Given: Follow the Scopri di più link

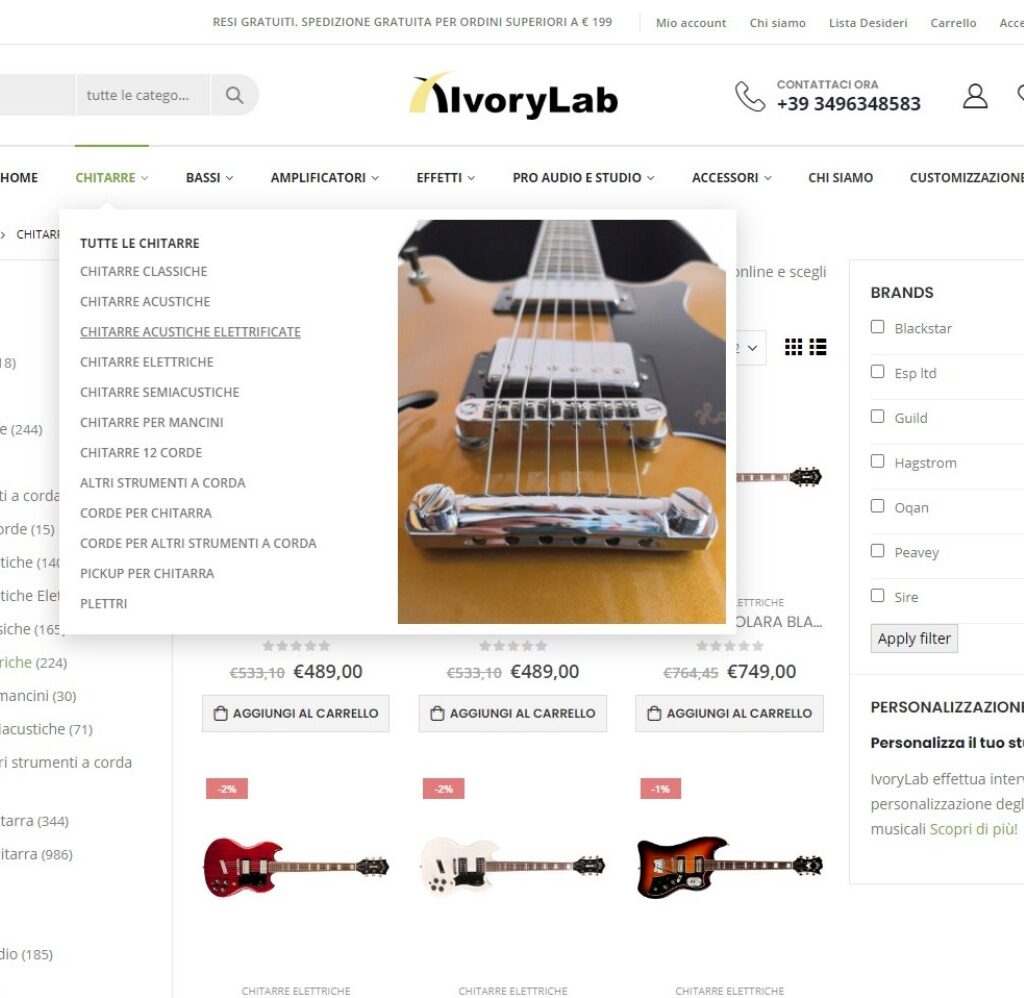Looking at the screenshot, I should (x=973, y=829).
